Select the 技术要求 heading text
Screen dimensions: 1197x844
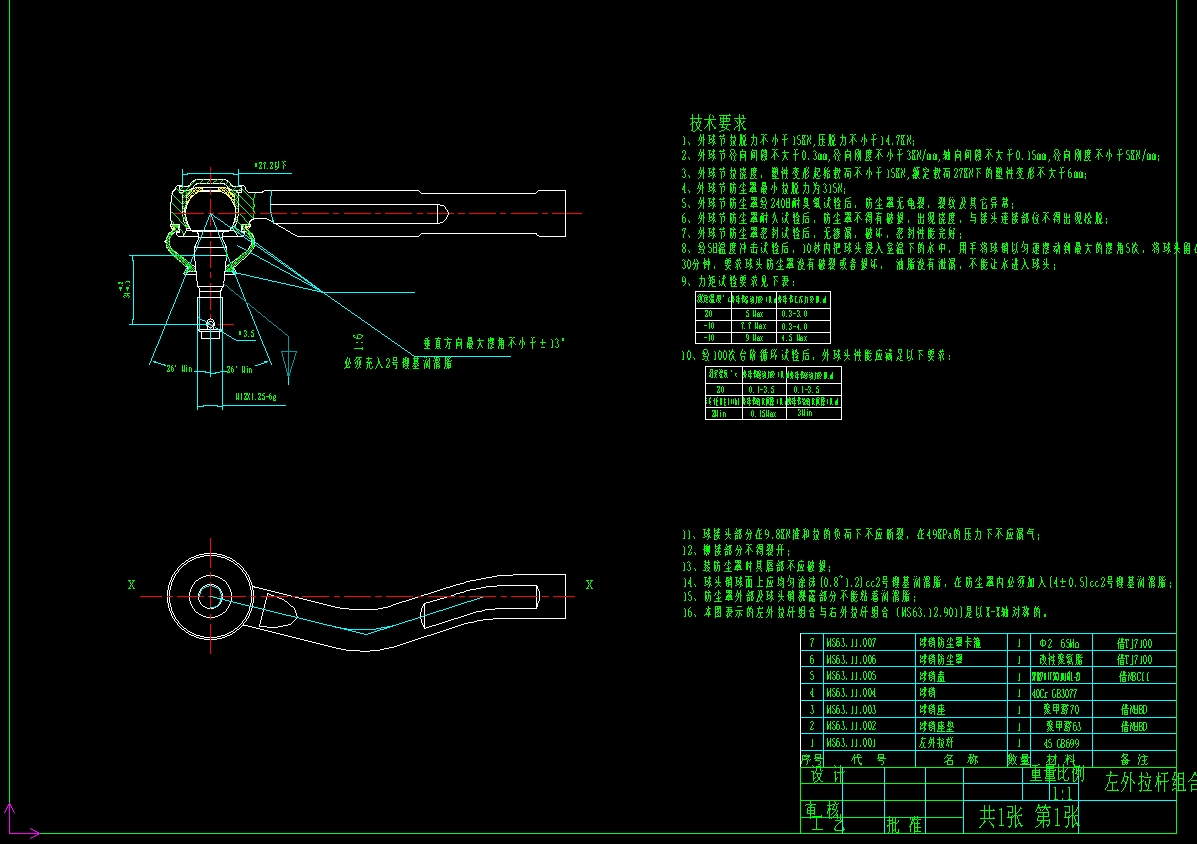click(718, 123)
